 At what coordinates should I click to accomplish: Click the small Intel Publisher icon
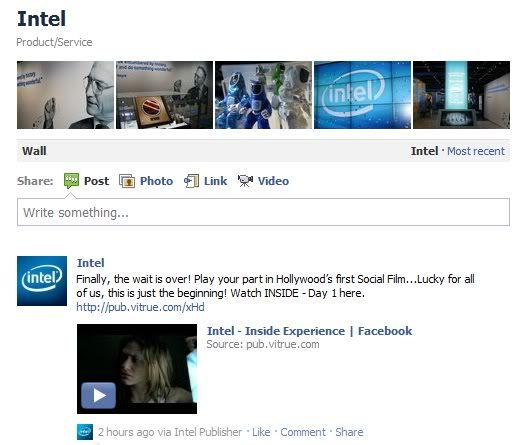85,432
